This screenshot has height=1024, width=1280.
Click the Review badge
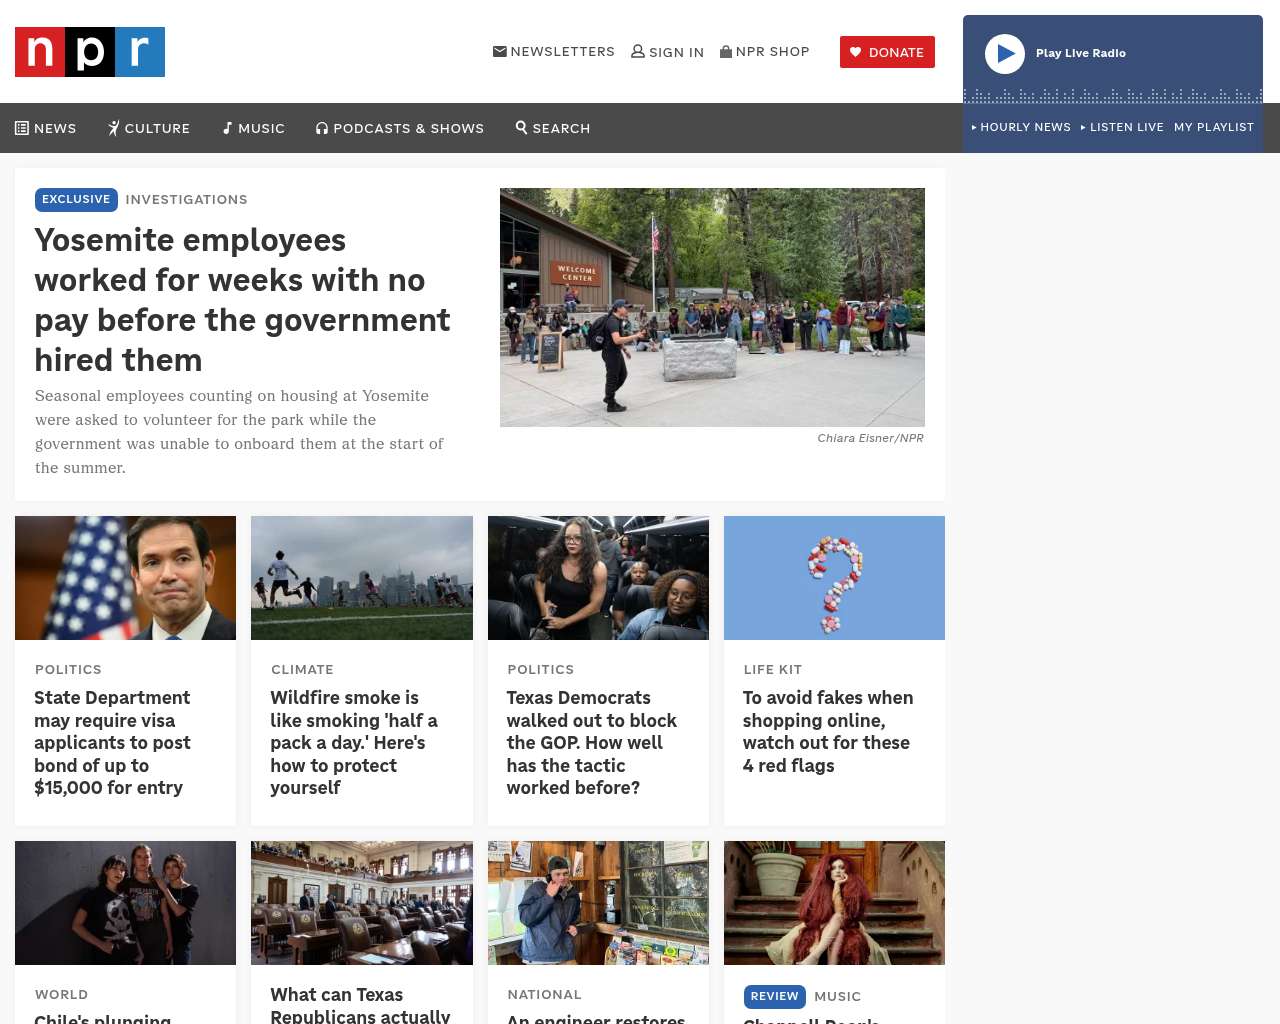point(775,996)
